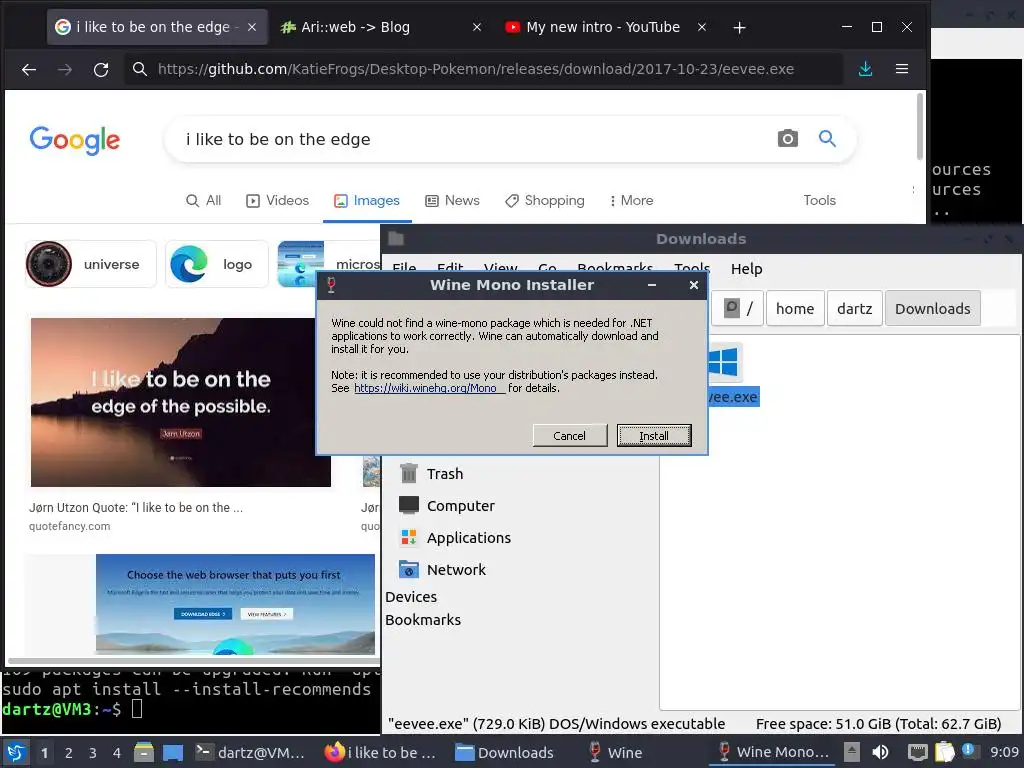Image resolution: width=1024 pixels, height=768 pixels.
Task: Click the blue Google search magnifier icon
Action: pyautogui.click(x=827, y=138)
